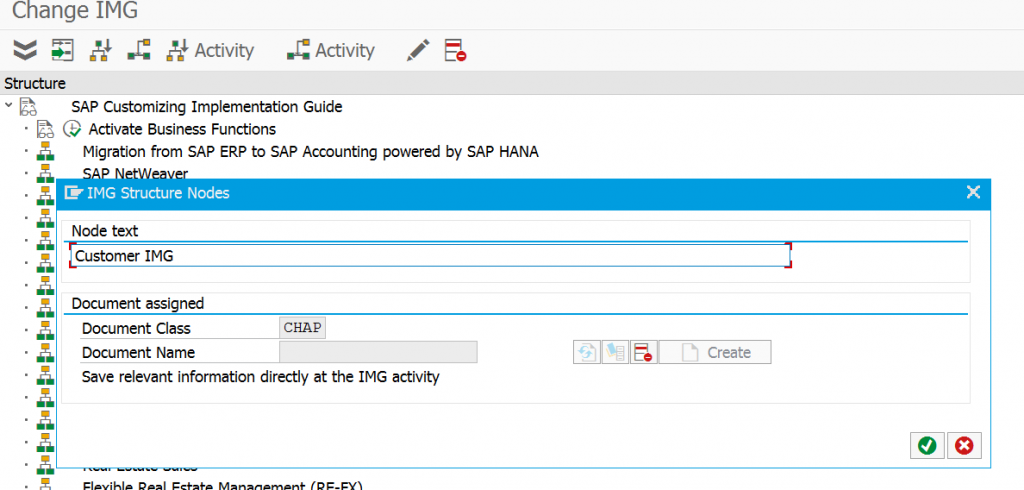
Task: Click the expand all double-chevron toolbar icon
Action: click(x=25, y=50)
